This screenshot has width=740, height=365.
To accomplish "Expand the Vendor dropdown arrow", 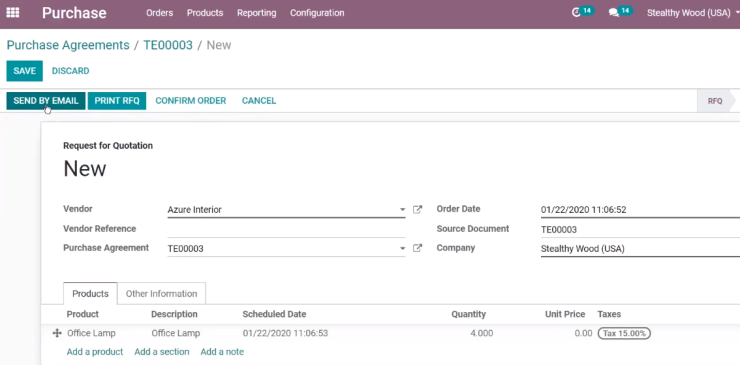I will tap(402, 210).
